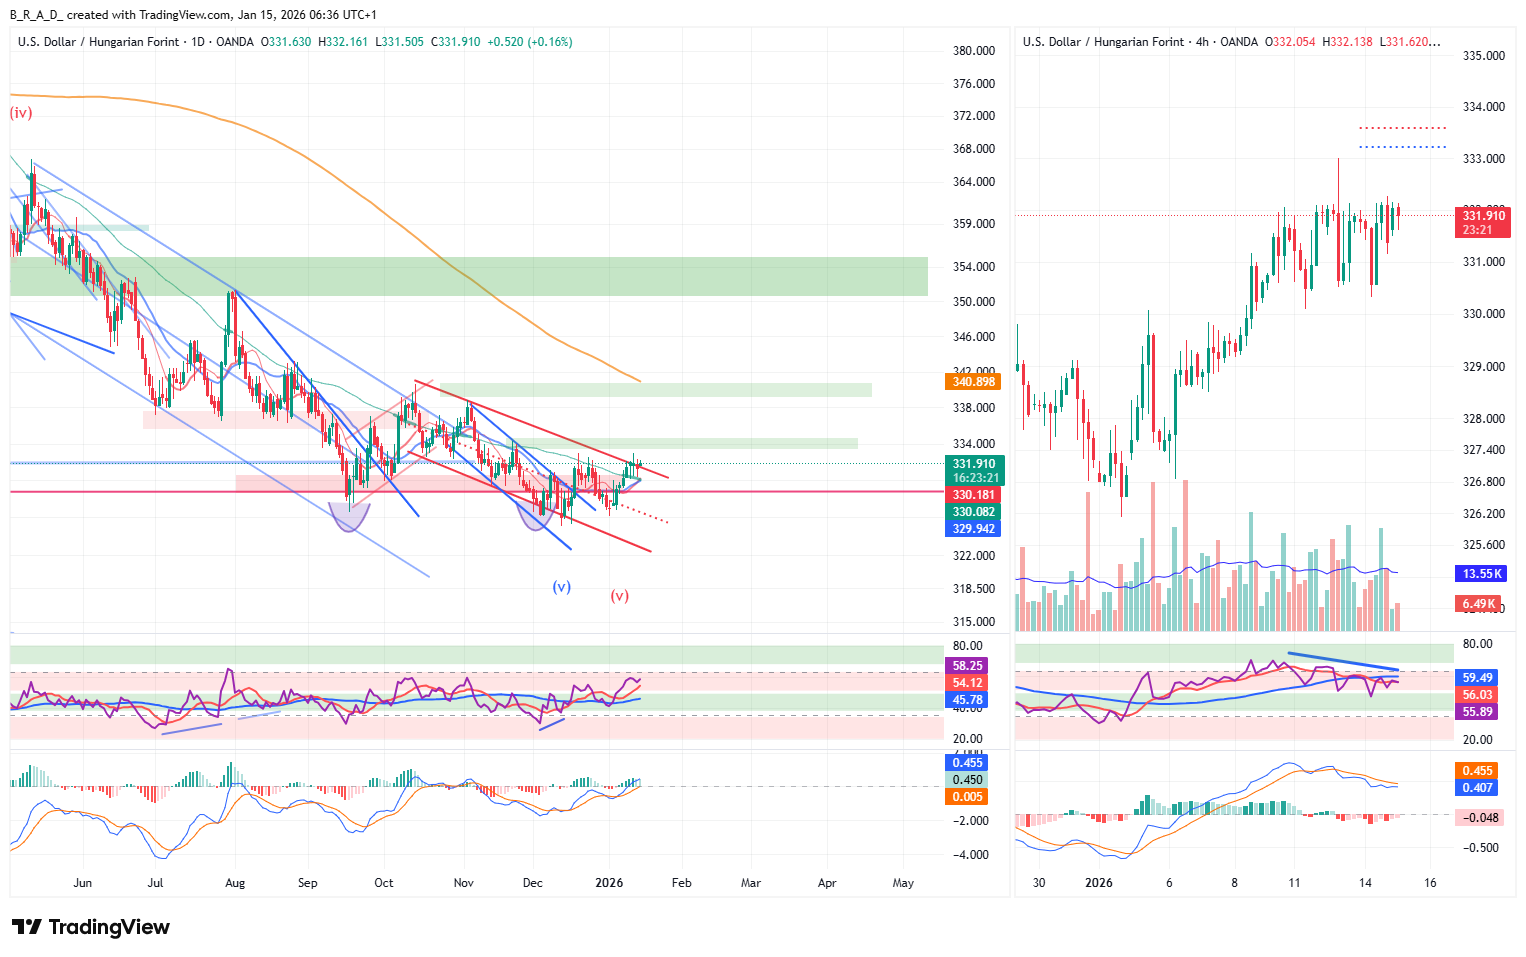
Task: Click the large green zone near 354.000
Action: point(468,276)
